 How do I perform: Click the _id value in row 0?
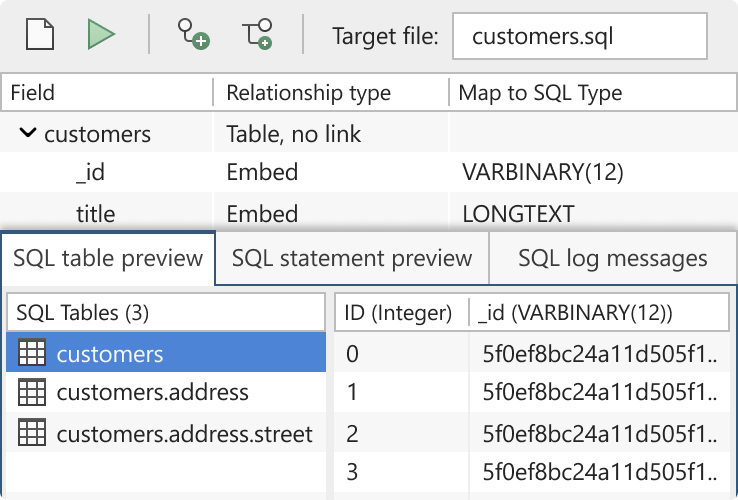(600, 353)
